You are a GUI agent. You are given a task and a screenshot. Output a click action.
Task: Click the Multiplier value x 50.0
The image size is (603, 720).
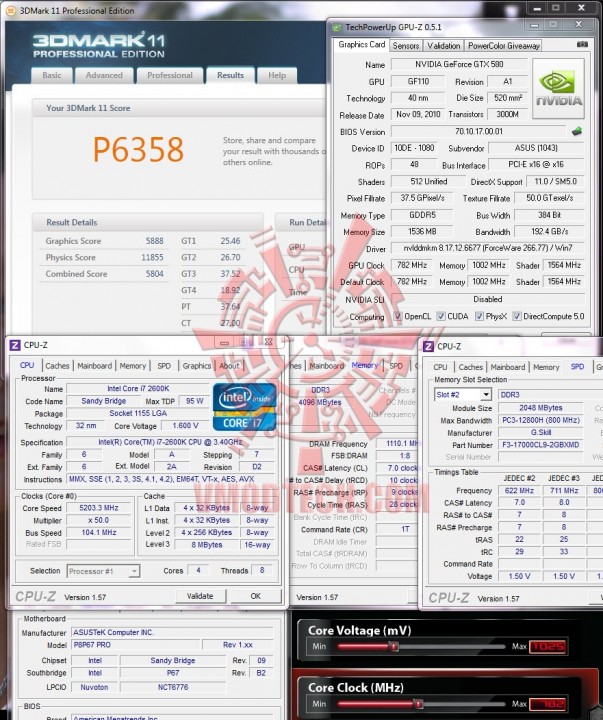pyautogui.click(x=99, y=520)
